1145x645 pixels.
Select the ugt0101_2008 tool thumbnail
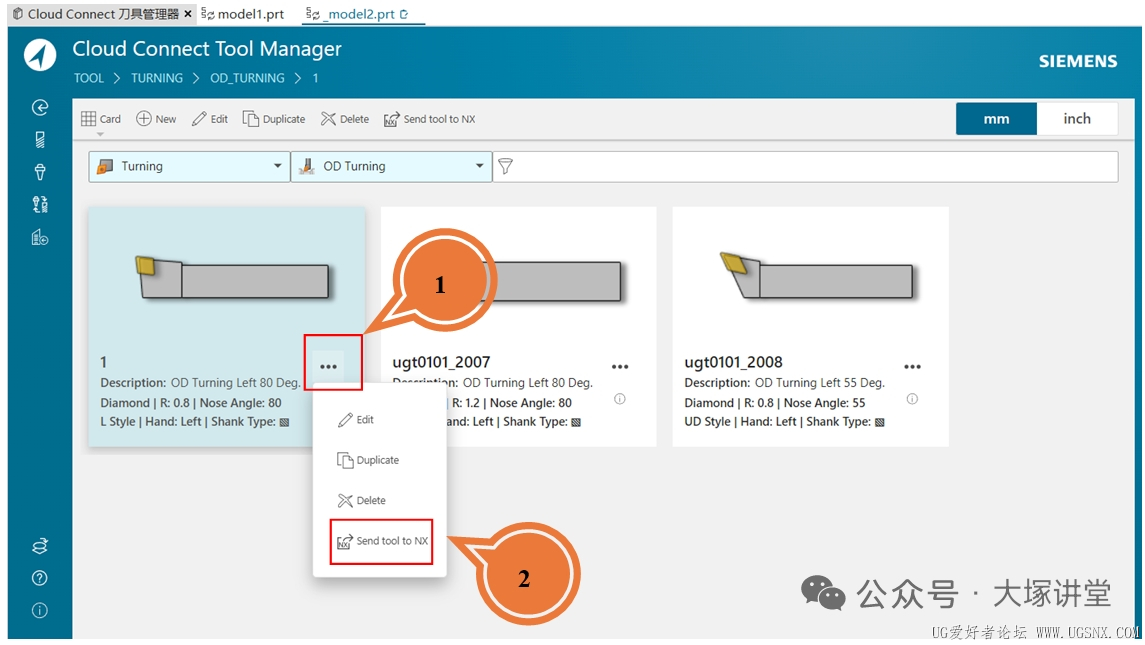coord(818,276)
